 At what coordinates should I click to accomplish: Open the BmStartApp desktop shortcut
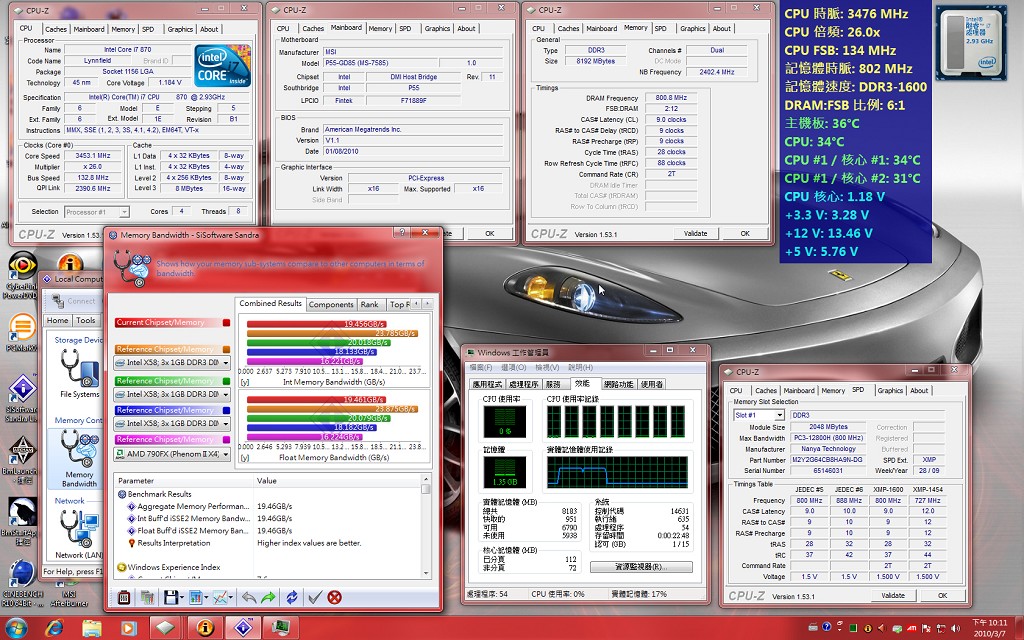(x=22, y=522)
